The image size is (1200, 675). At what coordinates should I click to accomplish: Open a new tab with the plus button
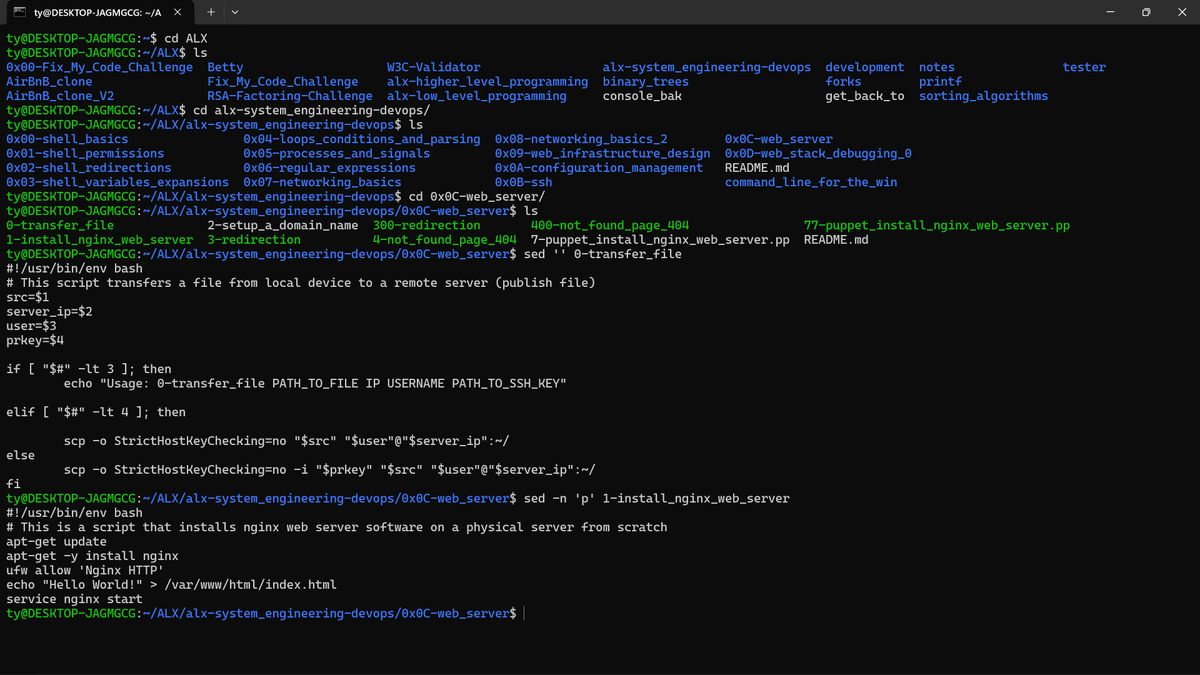pos(211,12)
